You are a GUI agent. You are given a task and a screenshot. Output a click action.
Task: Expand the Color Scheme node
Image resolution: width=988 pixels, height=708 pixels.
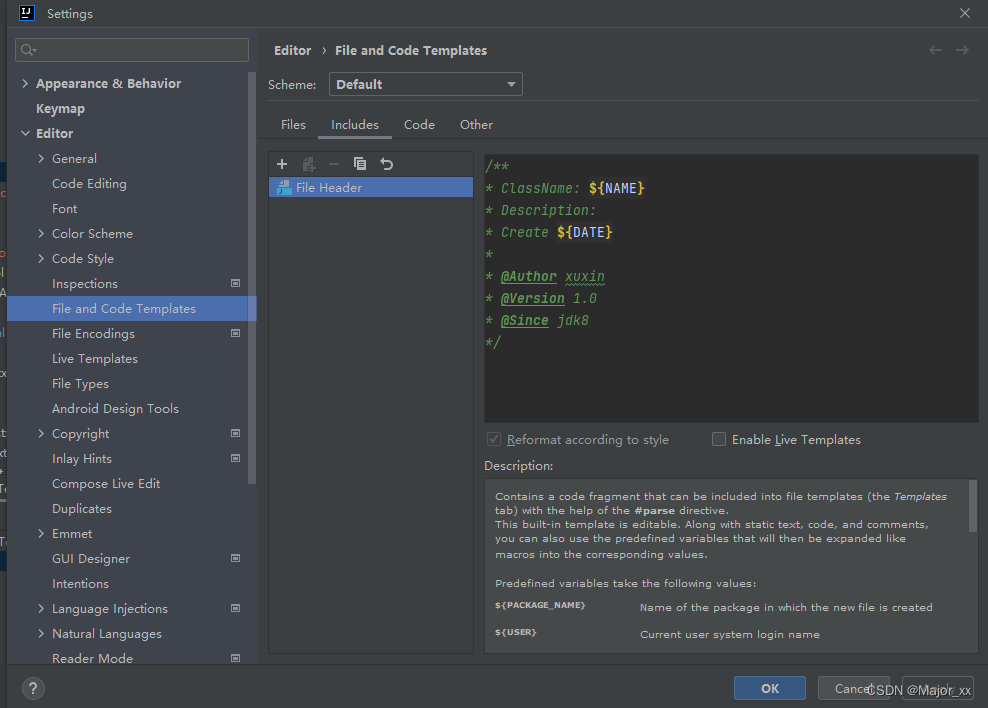(x=41, y=234)
